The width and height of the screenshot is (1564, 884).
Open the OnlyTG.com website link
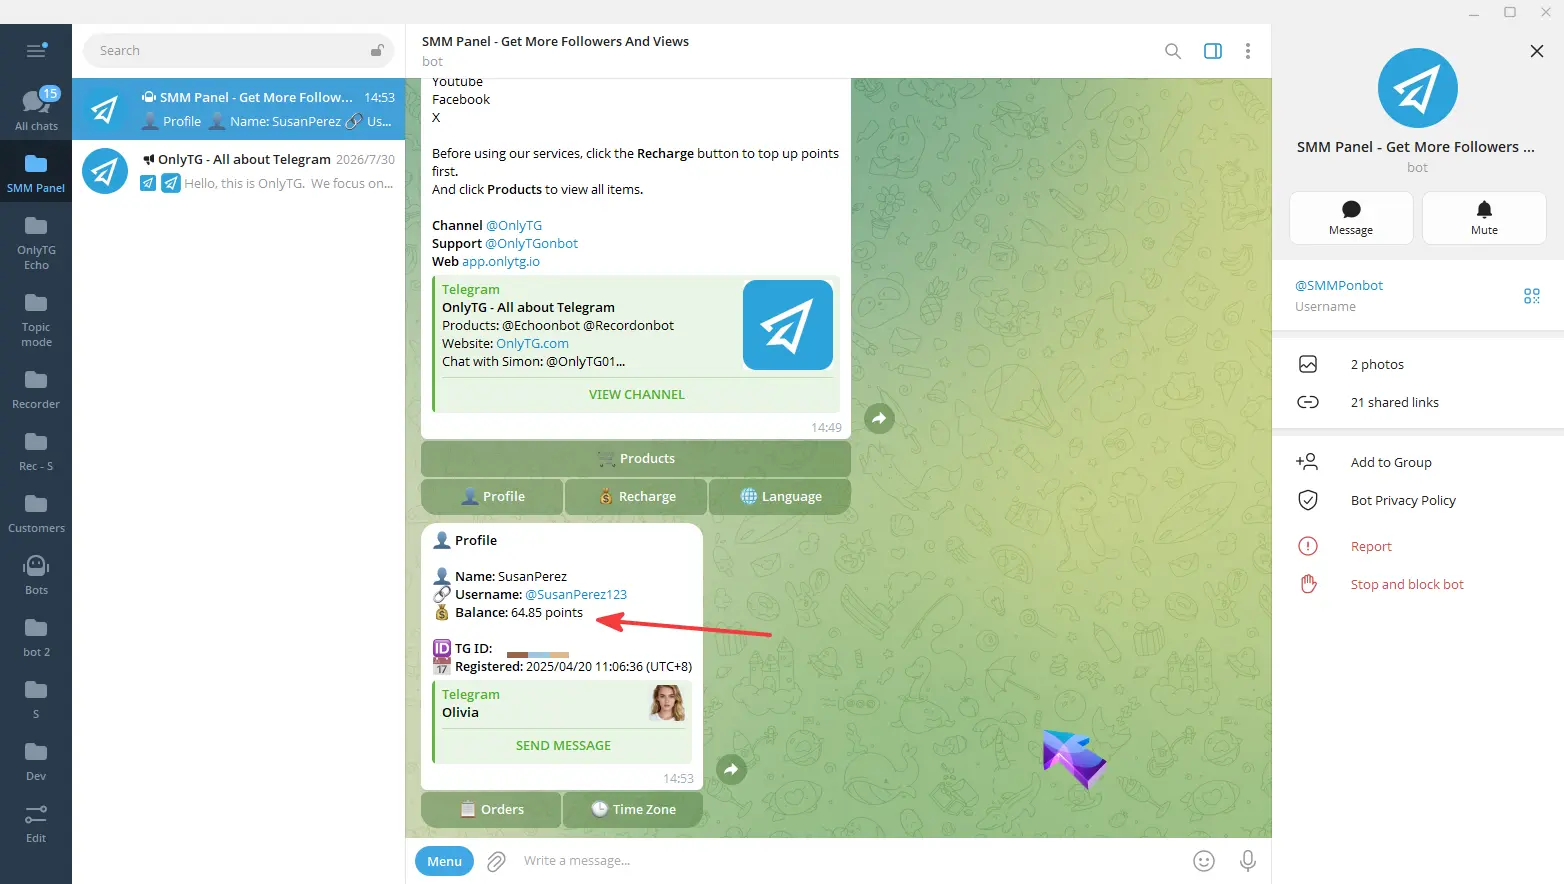pos(533,343)
